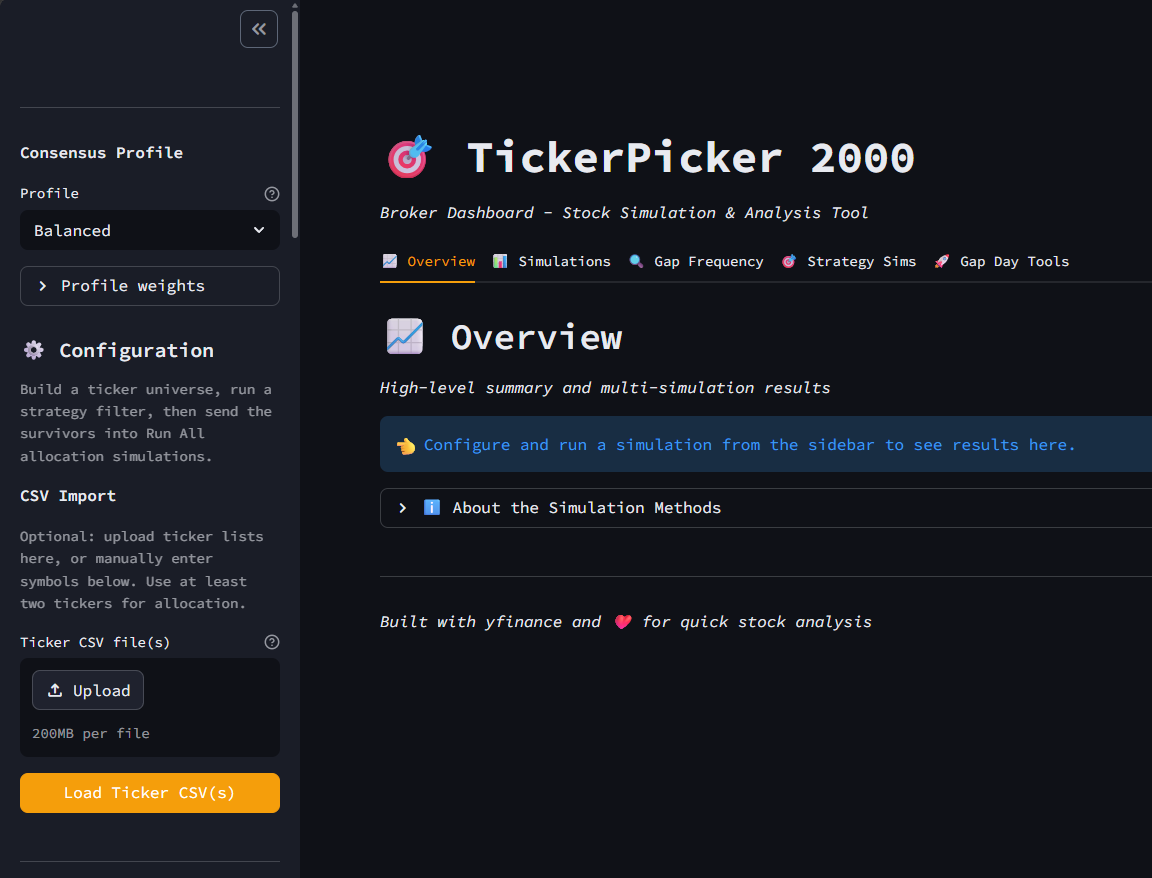
Task: Click the Configure and run a simulation message
Action: click(x=749, y=445)
